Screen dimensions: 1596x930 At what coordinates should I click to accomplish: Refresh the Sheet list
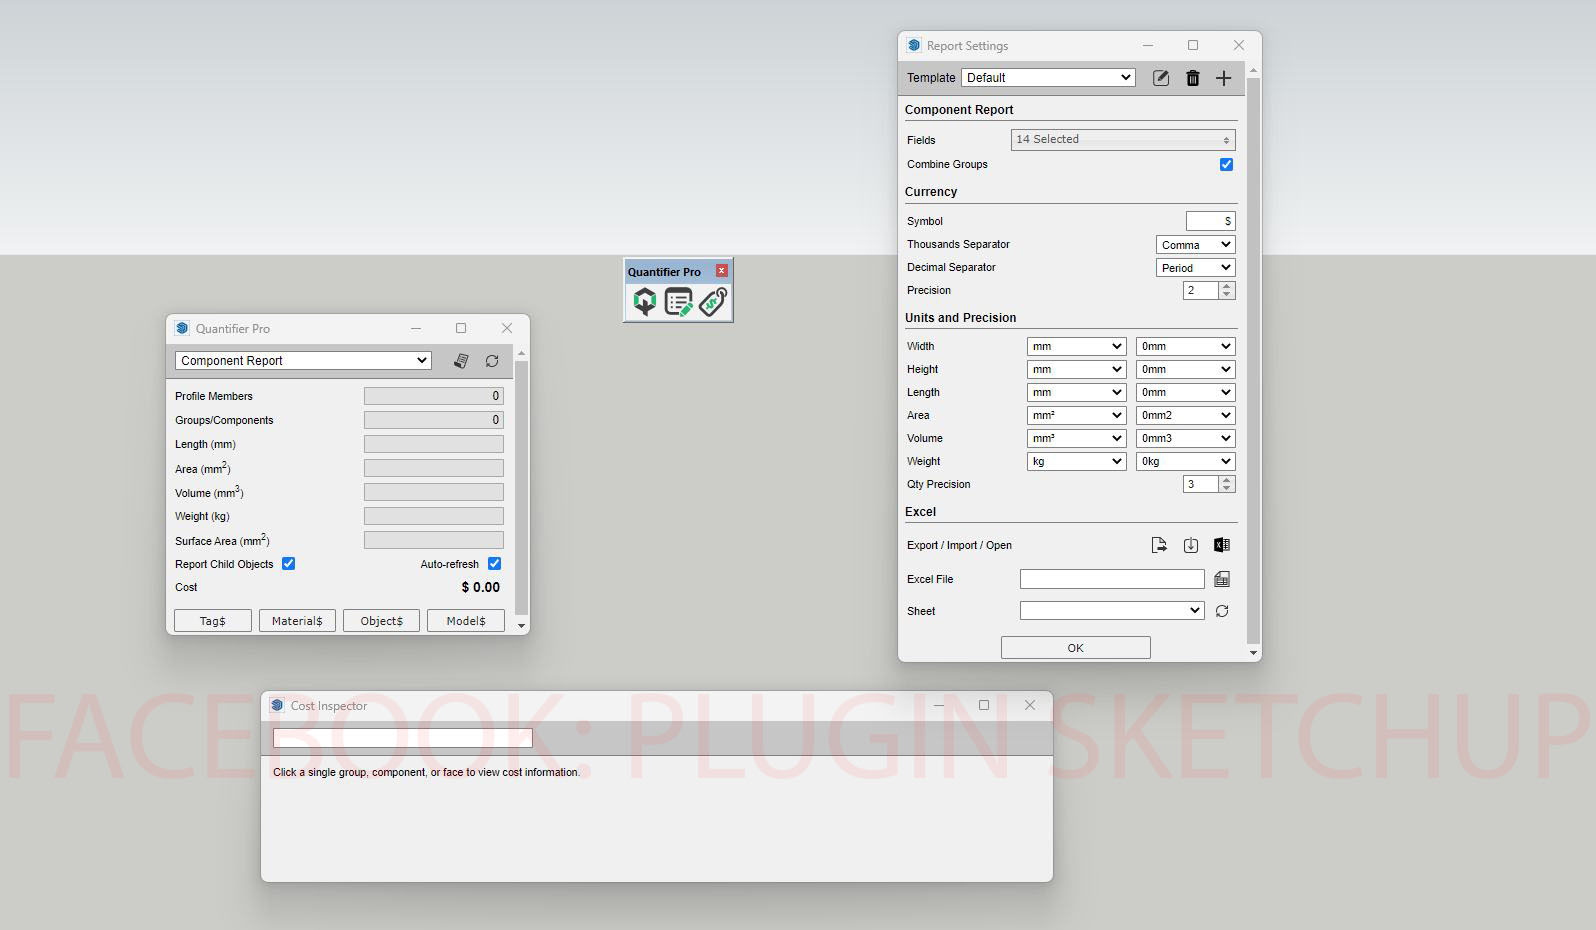(x=1222, y=611)
